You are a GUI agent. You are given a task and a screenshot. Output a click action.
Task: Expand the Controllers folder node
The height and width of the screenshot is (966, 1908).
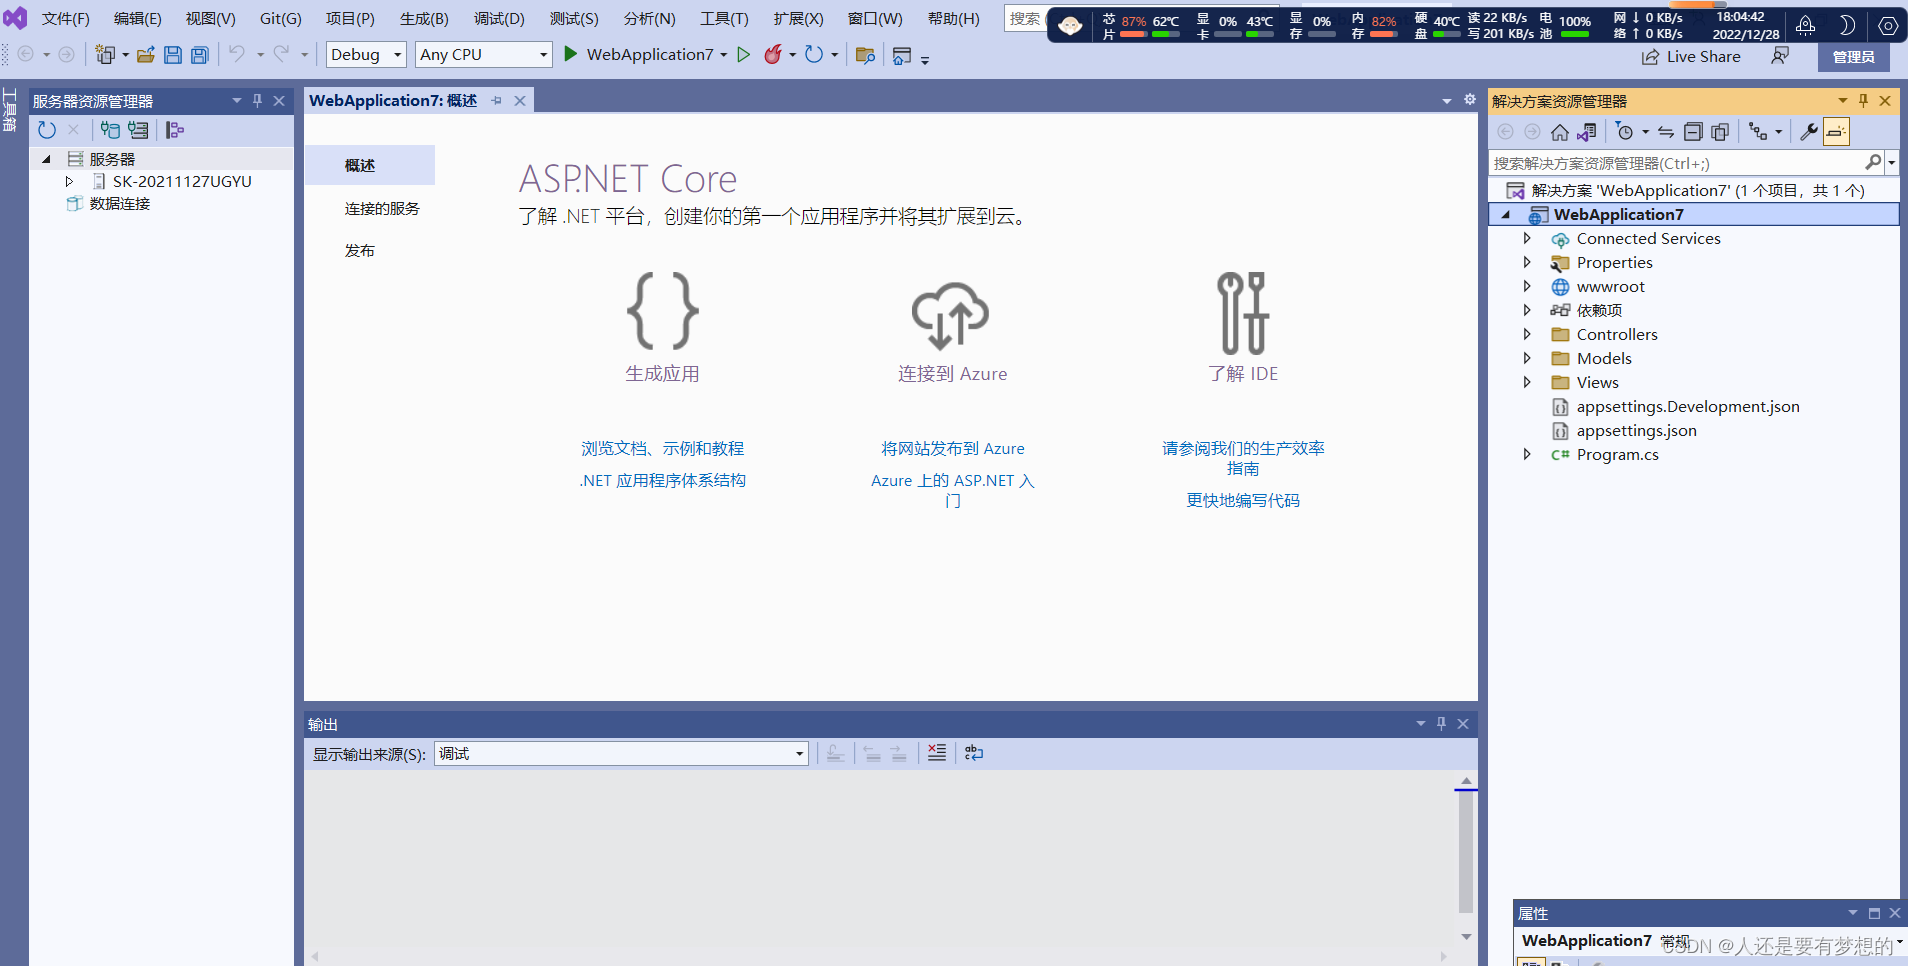pyautogui.click(x=1527, y=334)
